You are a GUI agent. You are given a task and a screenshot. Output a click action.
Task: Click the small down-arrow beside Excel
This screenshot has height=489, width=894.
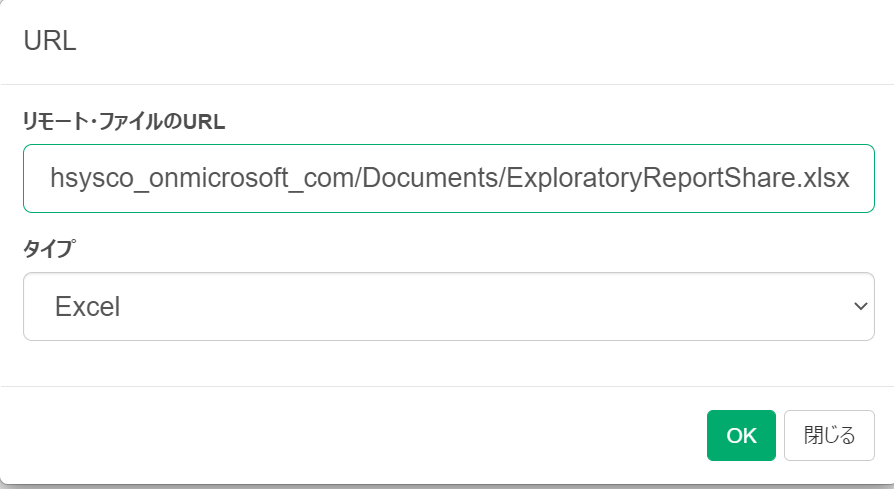(860, 307)
